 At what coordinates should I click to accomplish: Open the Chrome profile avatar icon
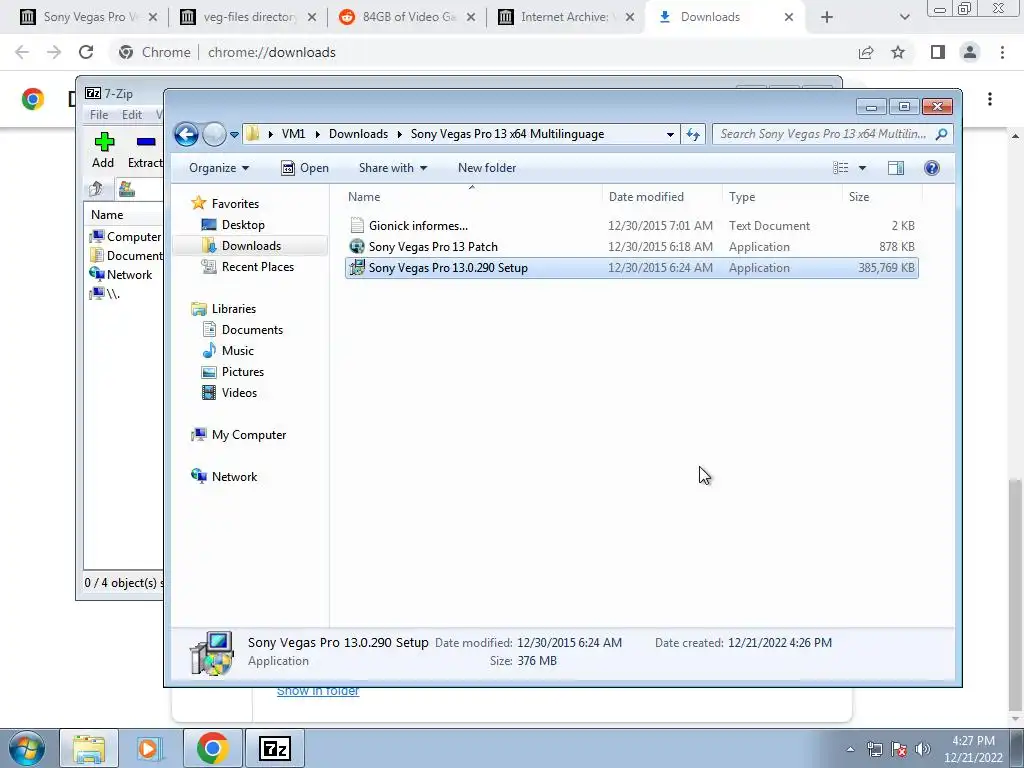click(970, 52)
